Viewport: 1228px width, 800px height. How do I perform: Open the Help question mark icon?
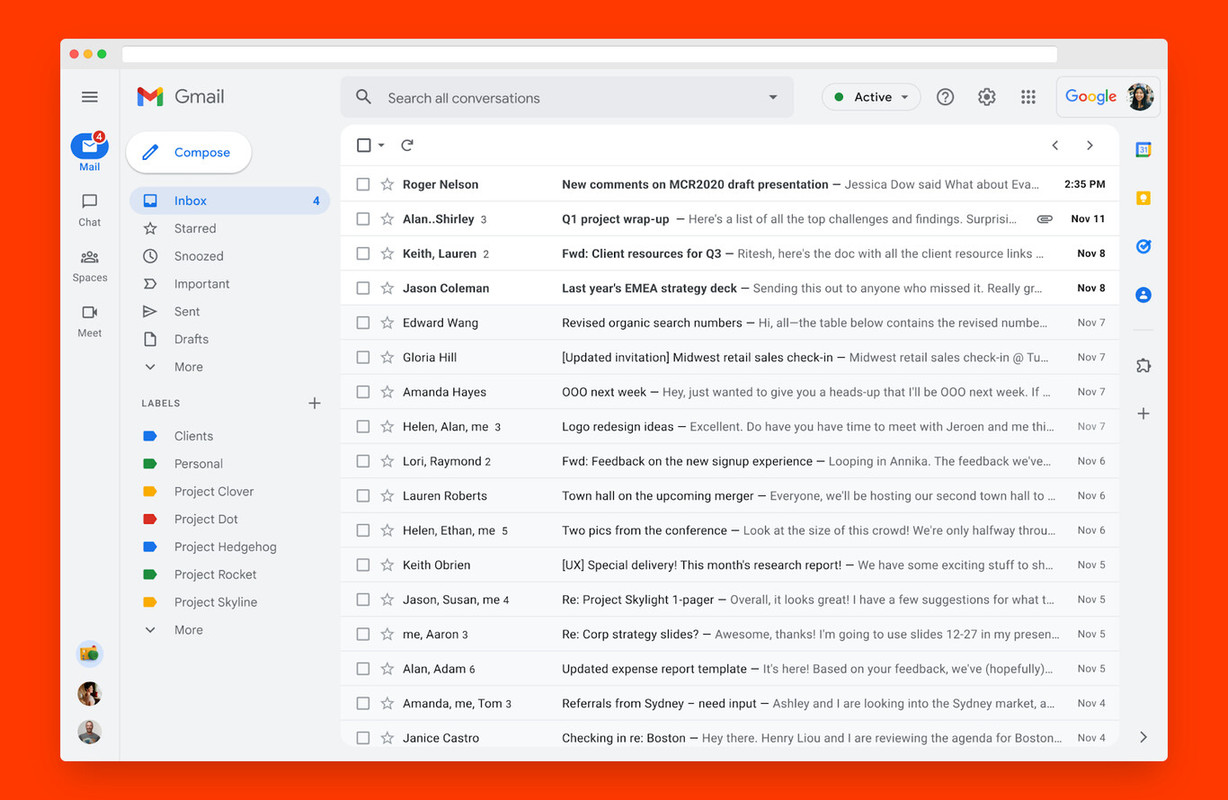point(945,97)
